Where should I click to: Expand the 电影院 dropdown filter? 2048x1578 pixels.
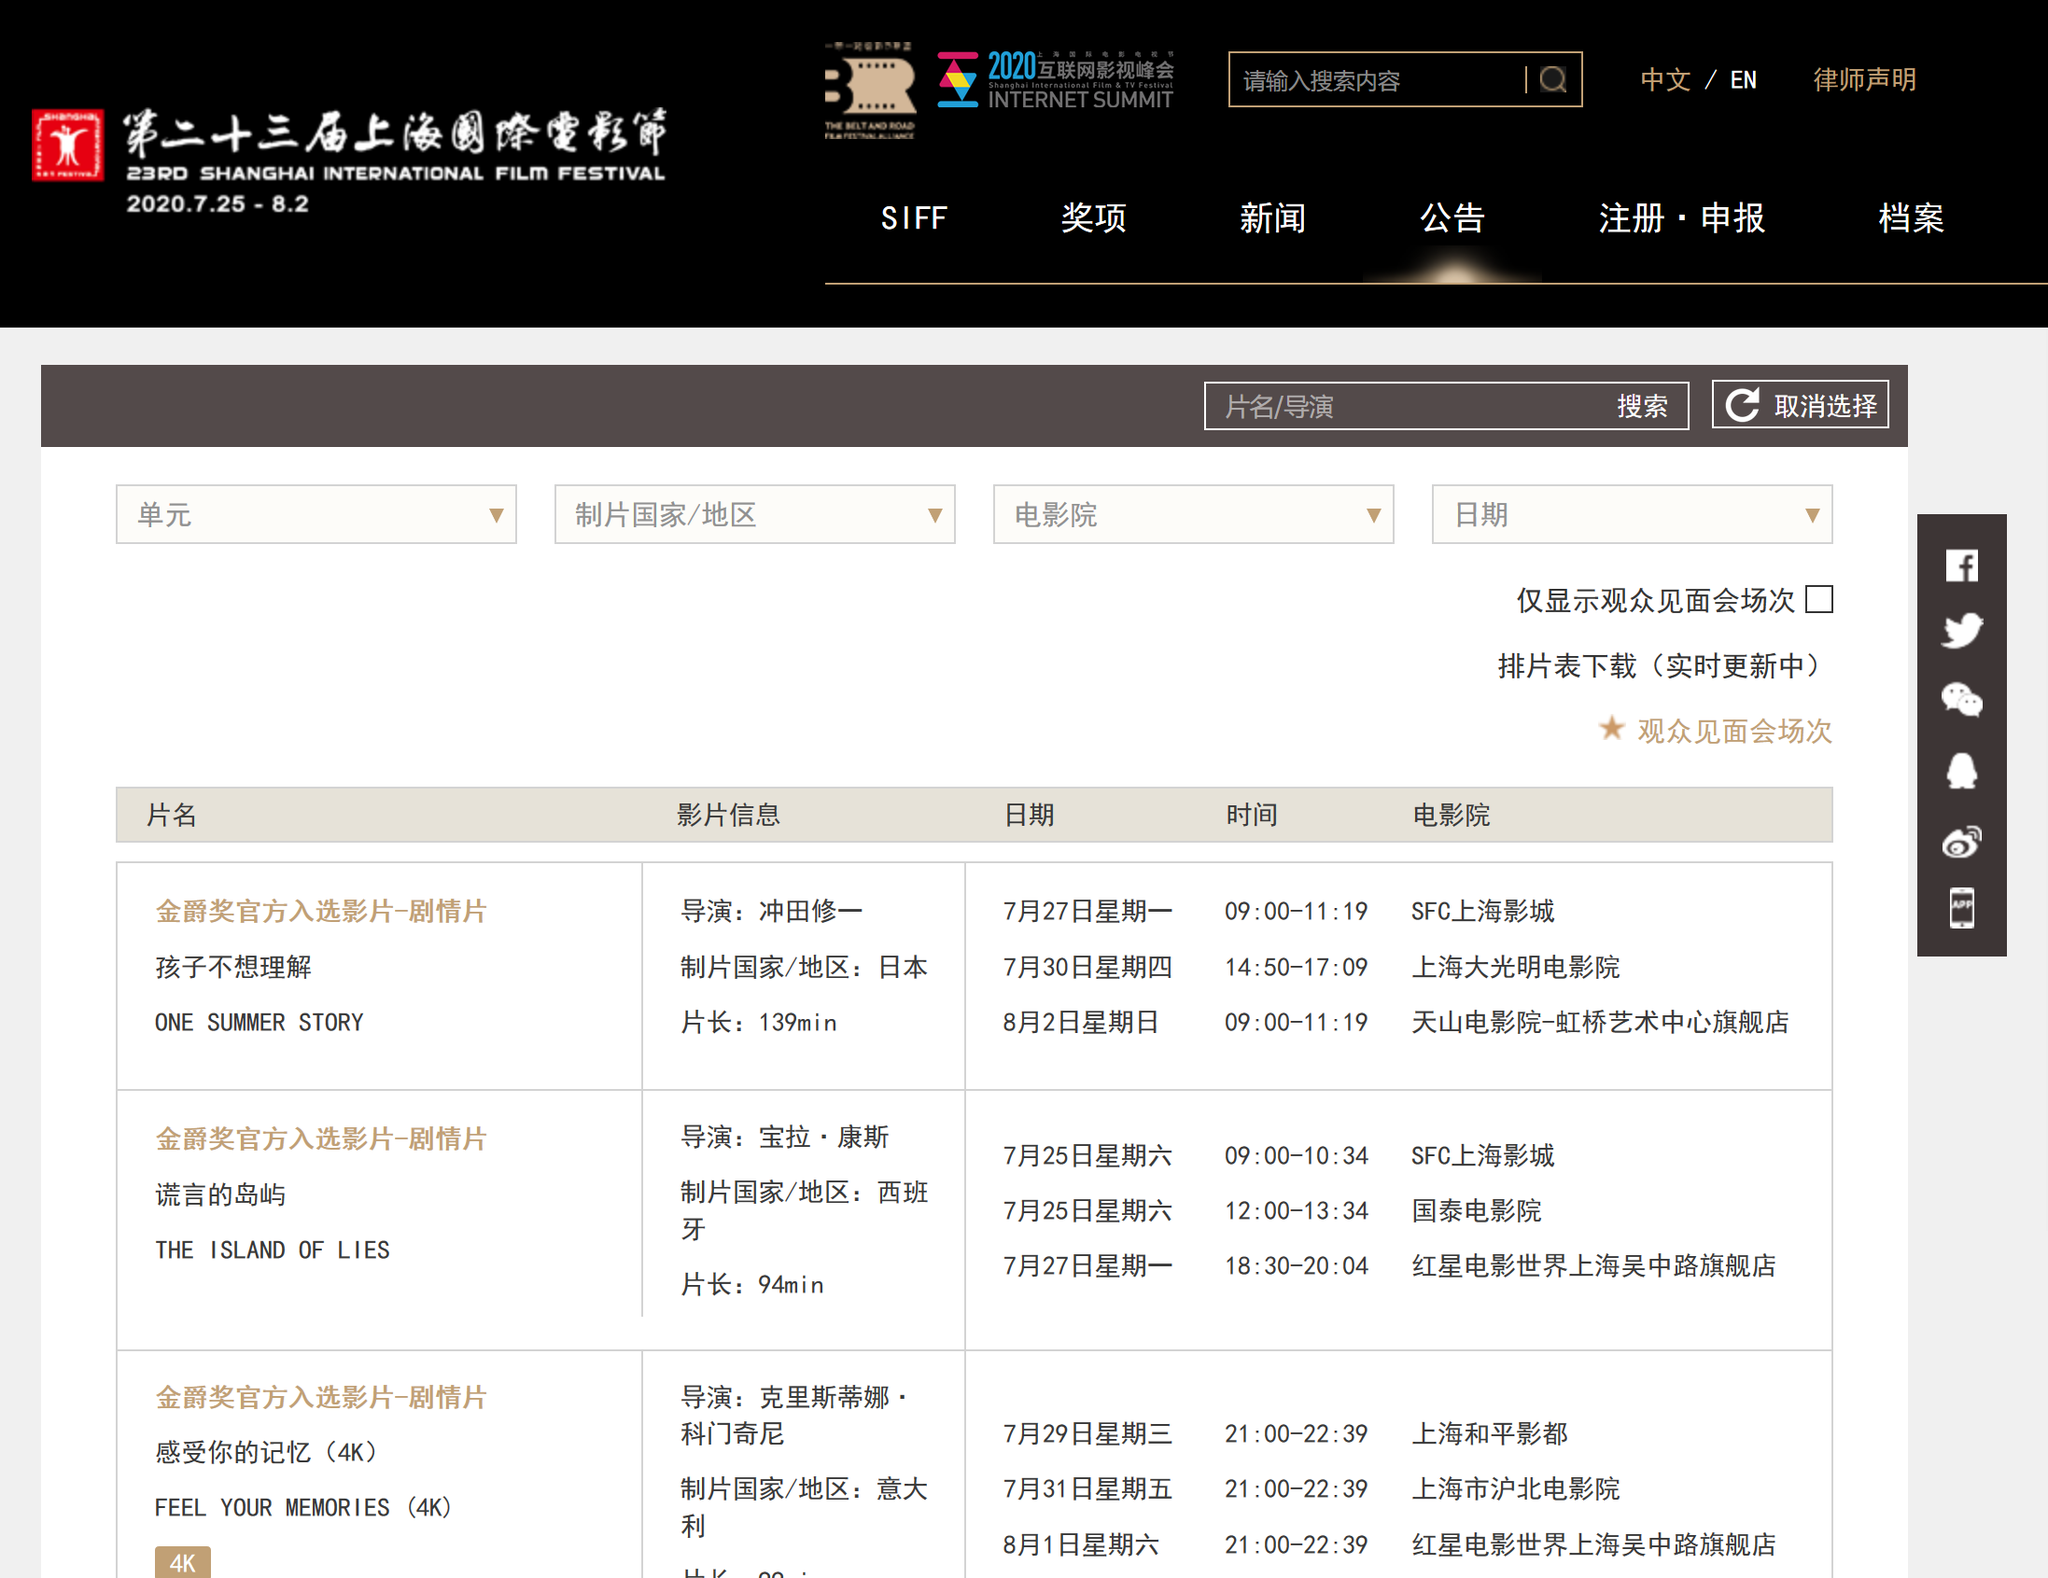(1192, 515)
